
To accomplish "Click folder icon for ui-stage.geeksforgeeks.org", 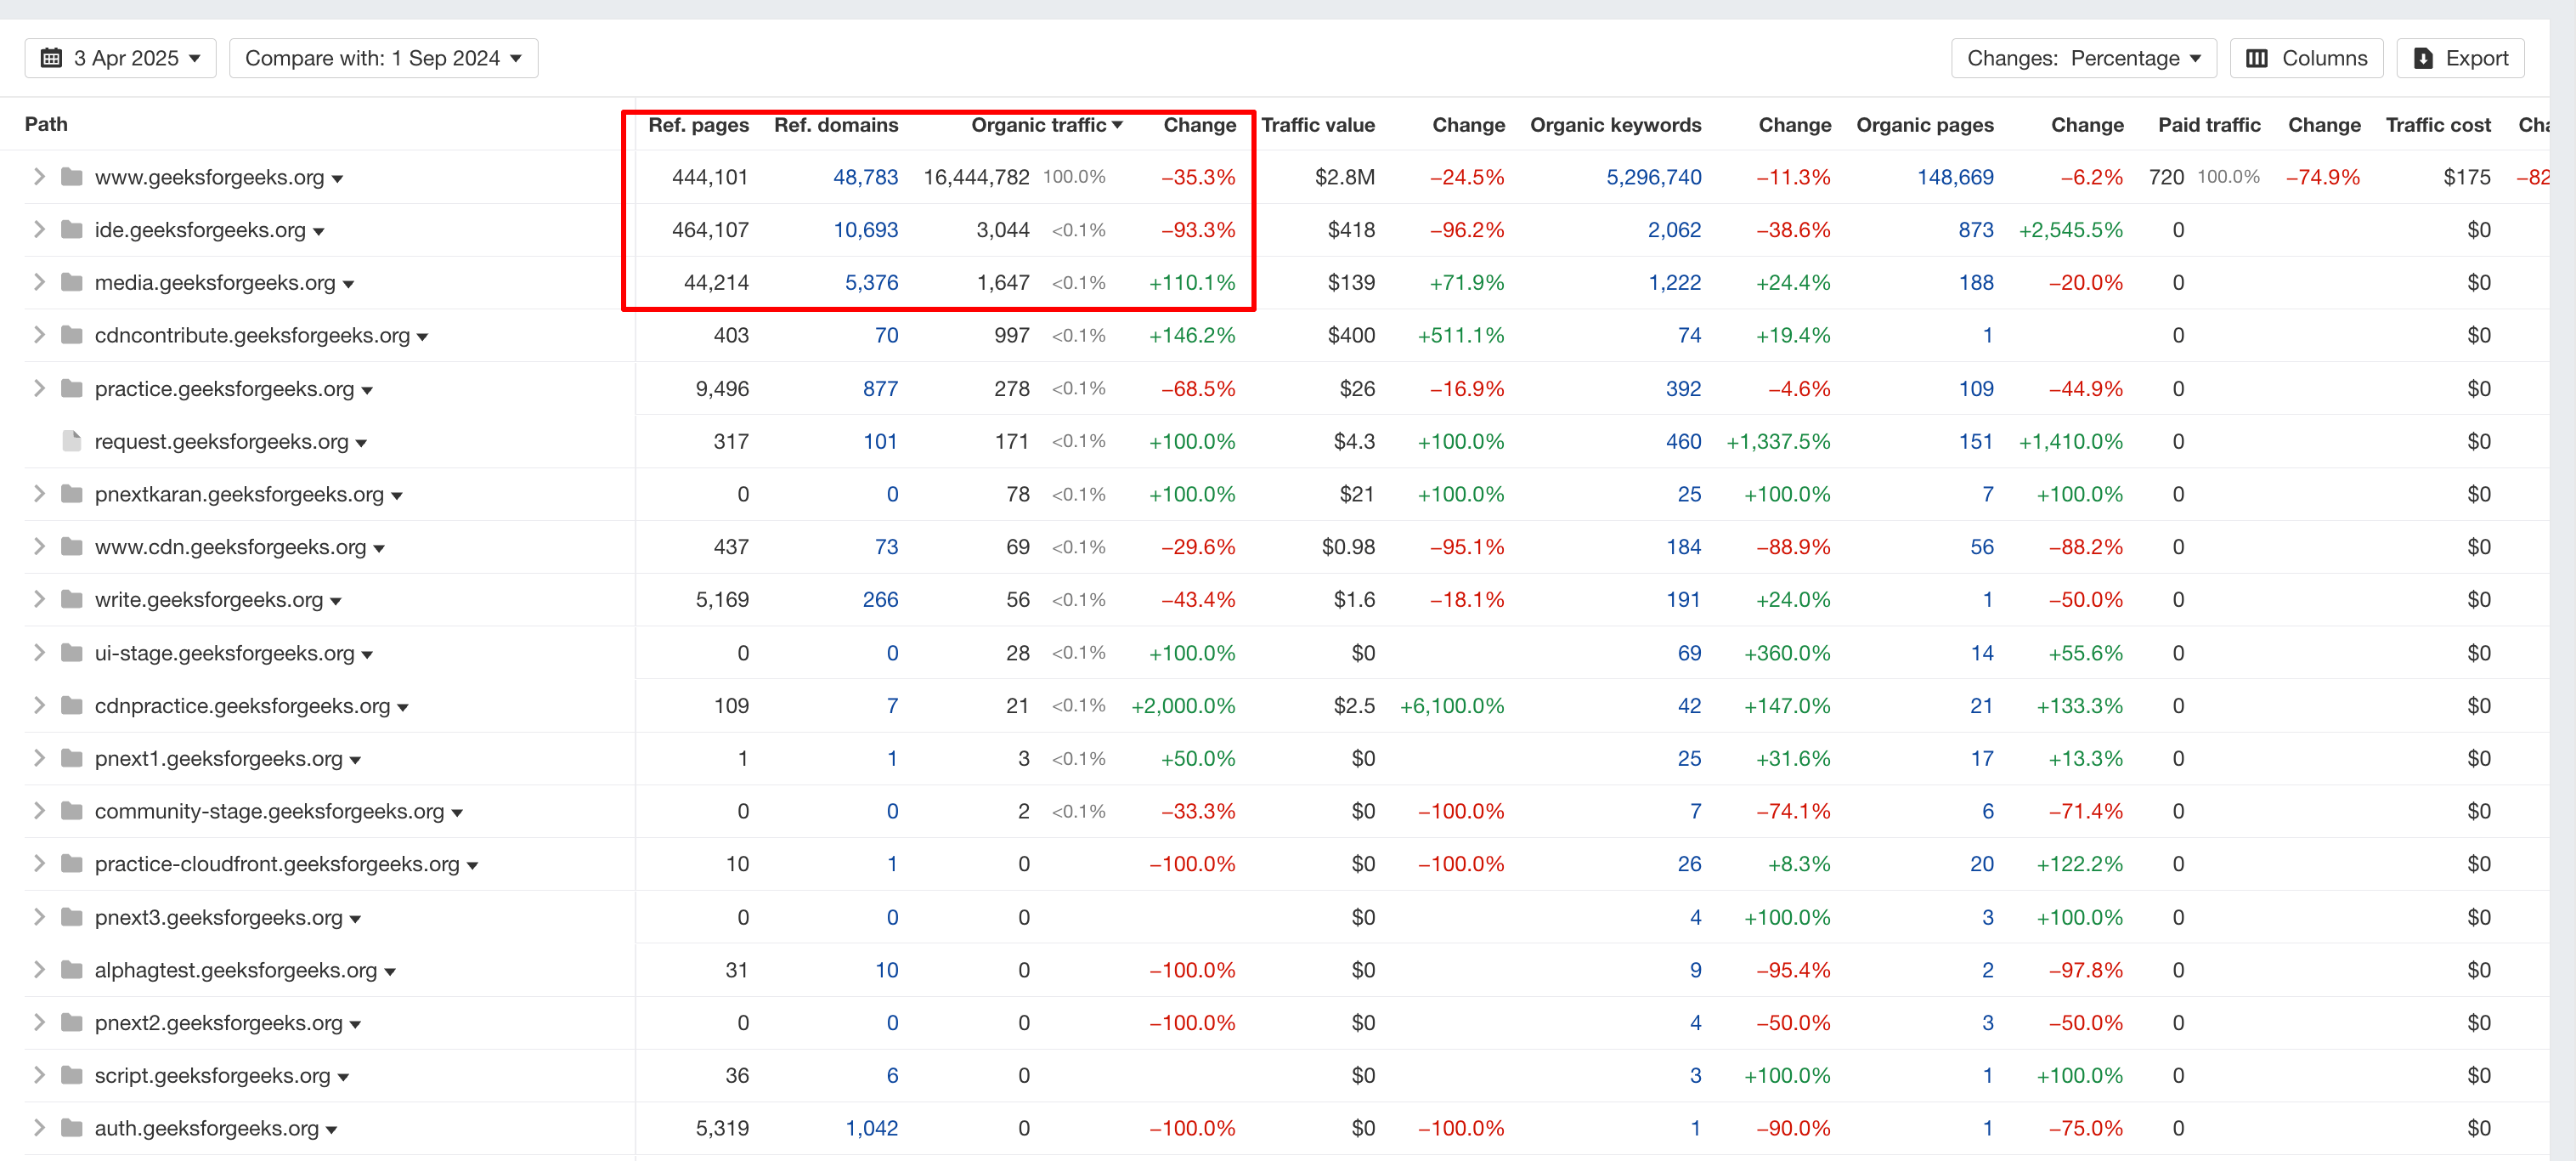I will point(71,653).
